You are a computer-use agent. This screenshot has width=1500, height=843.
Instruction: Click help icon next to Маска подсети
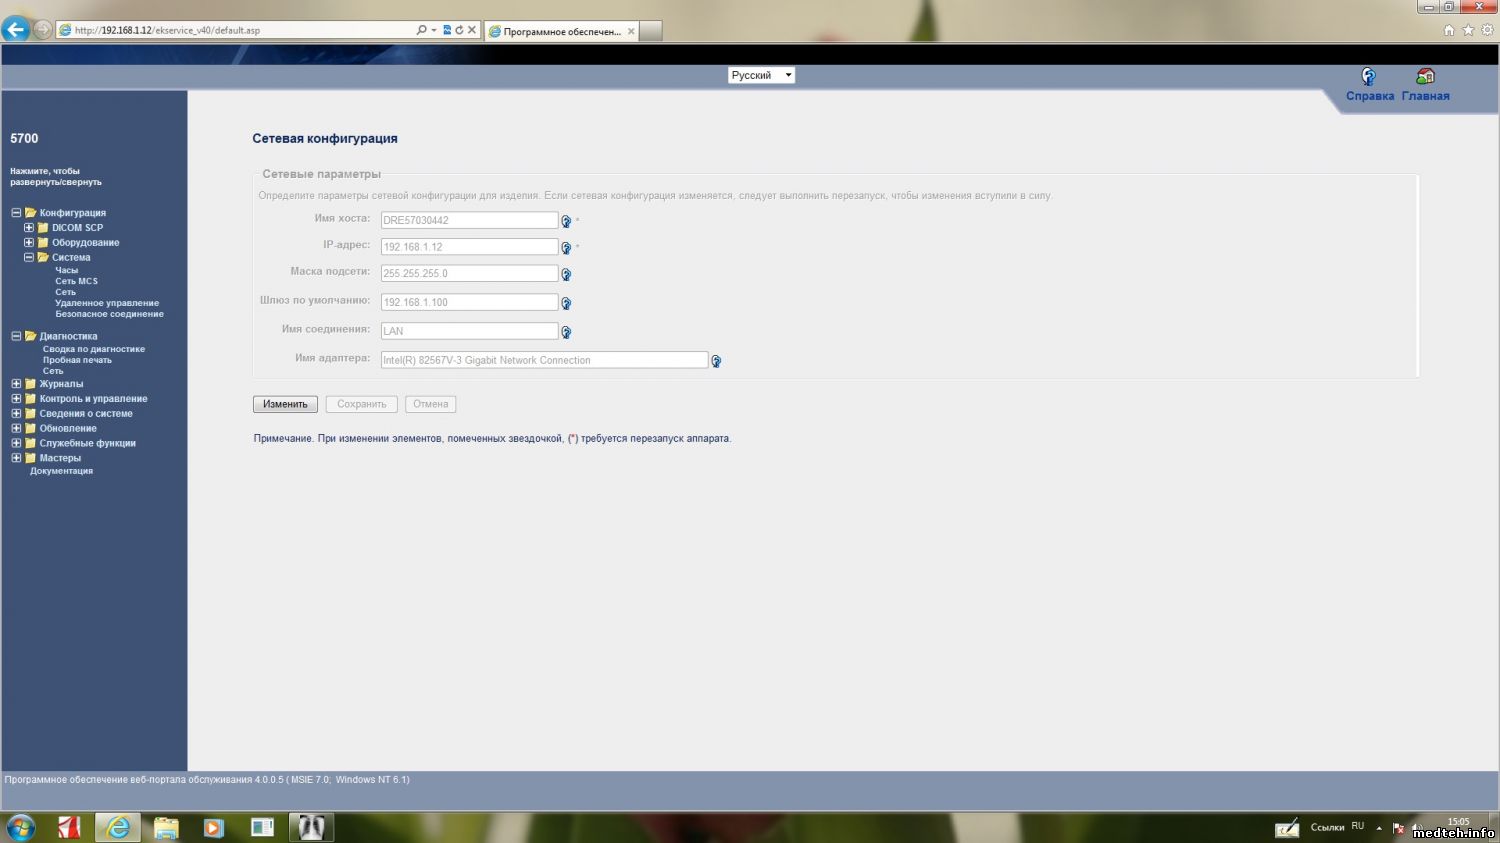(566, 274)
